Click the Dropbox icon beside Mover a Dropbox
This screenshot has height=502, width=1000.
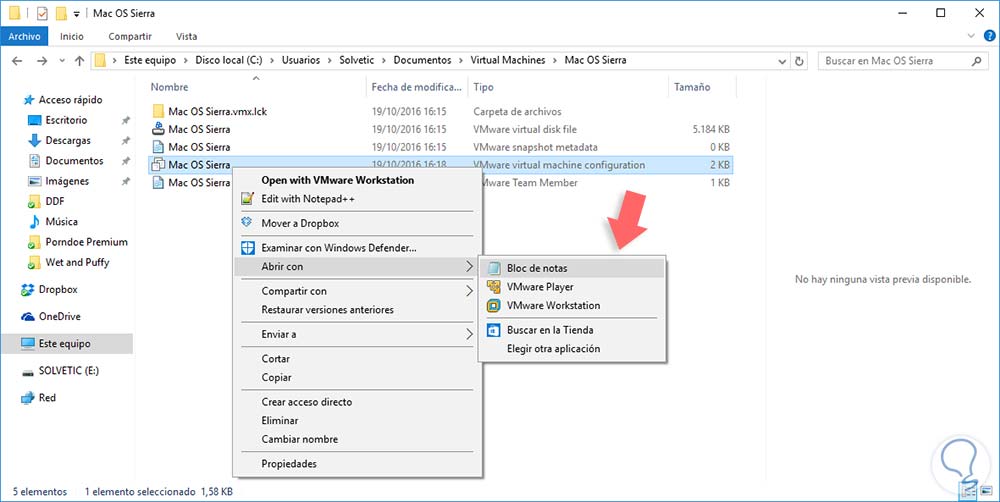248,223
